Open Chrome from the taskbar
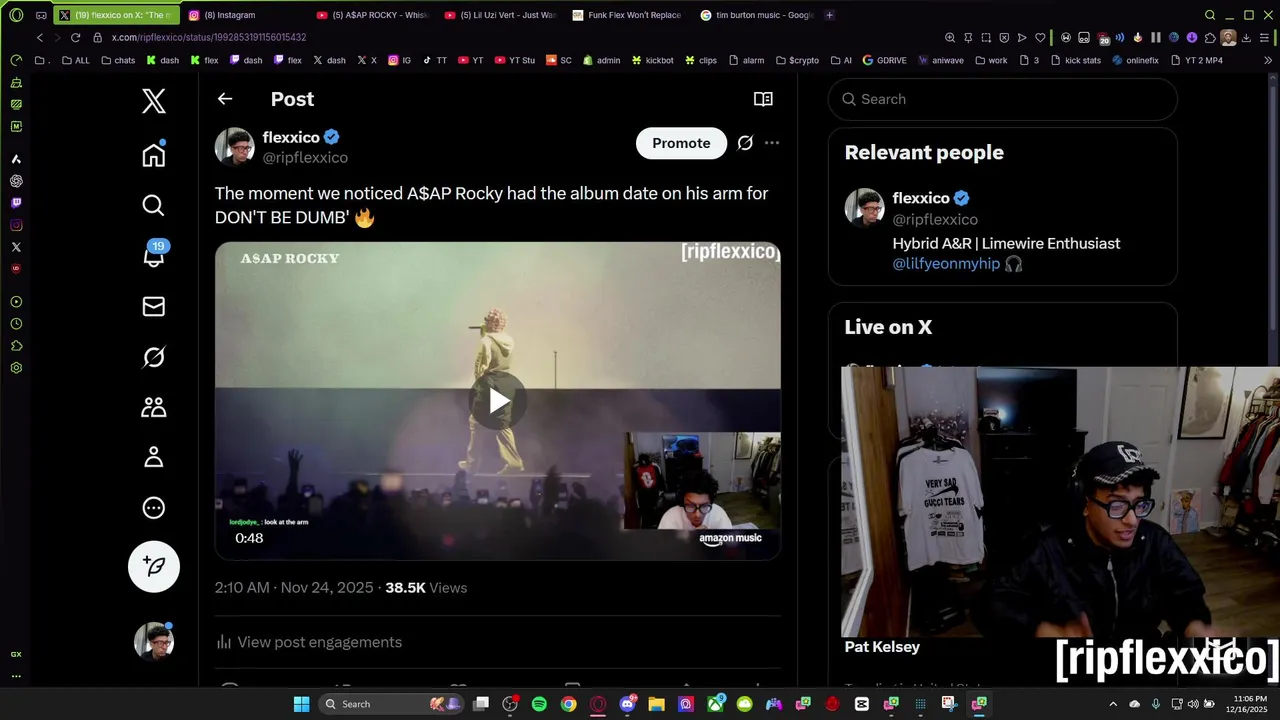Viewport: 1280px width, 720px height. coord(568,704)
